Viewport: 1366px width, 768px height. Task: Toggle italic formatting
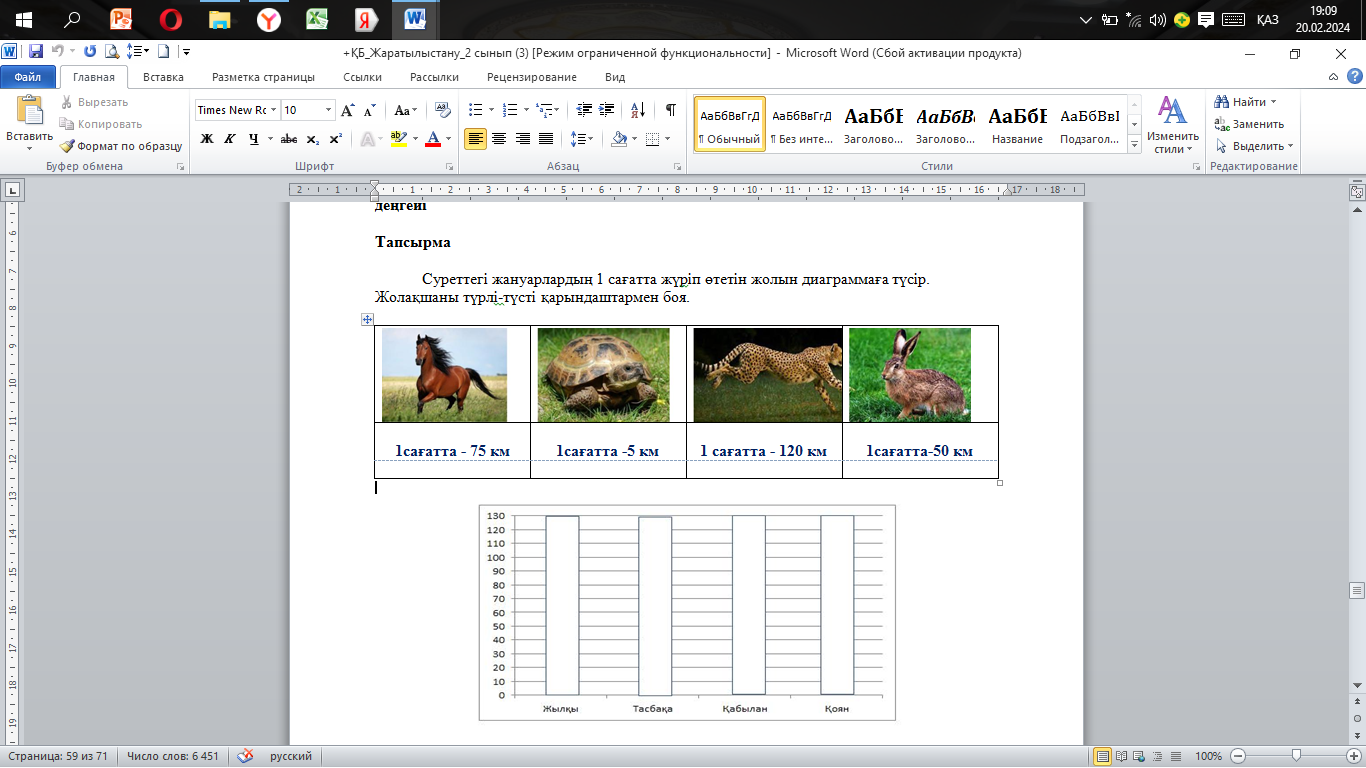click(x=230, y=139)
